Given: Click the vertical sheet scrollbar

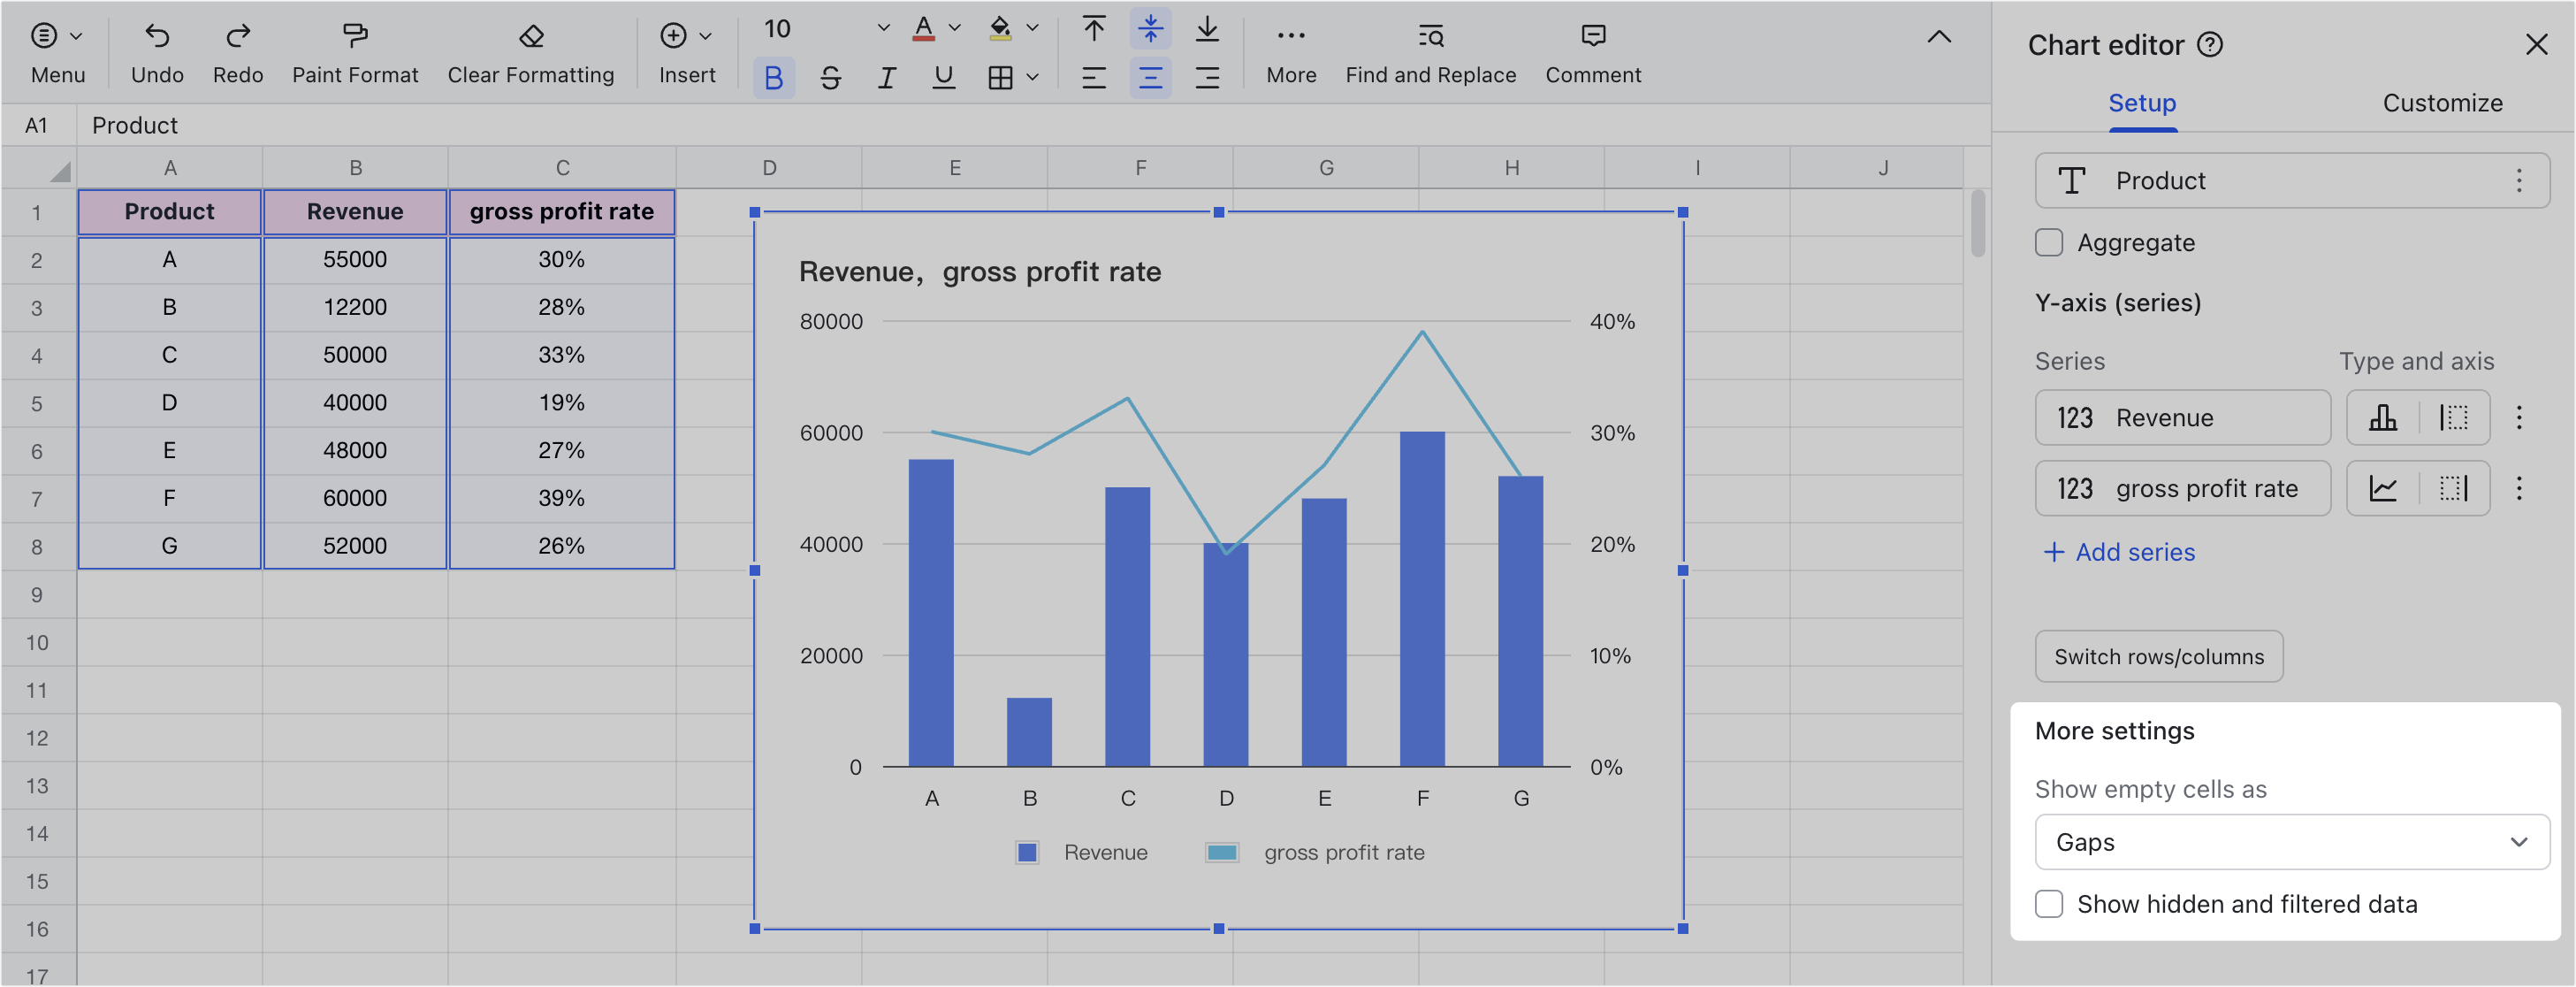Looking at the screenshot, I should click(1977, 224).
